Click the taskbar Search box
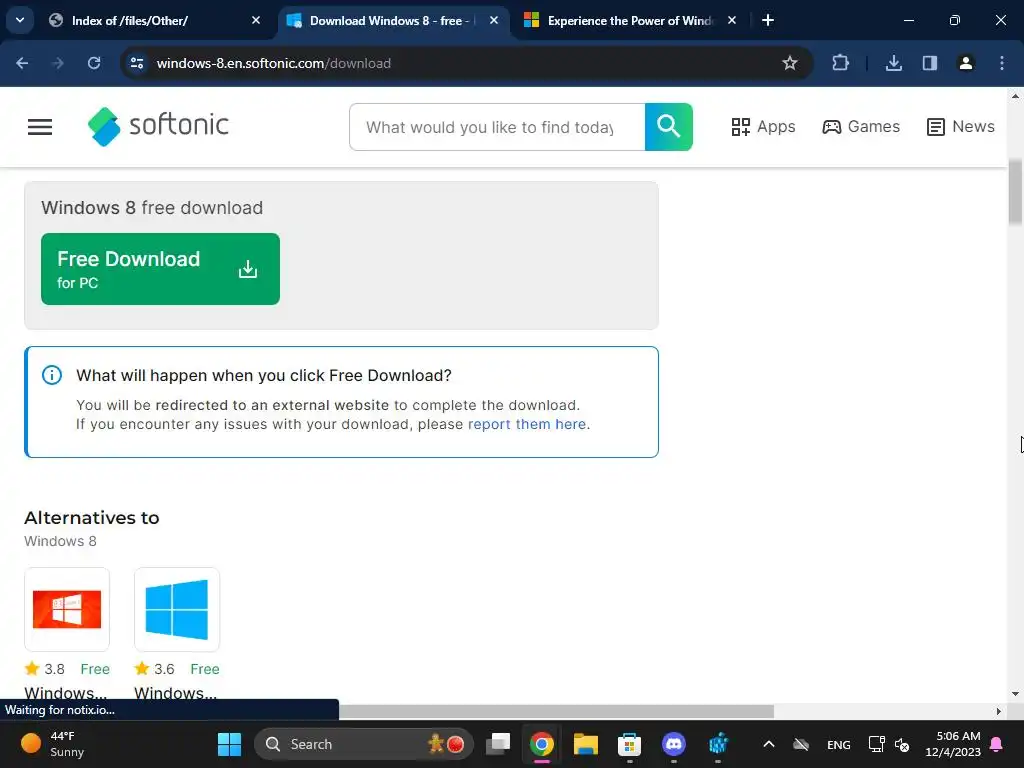 pos(363,744)
